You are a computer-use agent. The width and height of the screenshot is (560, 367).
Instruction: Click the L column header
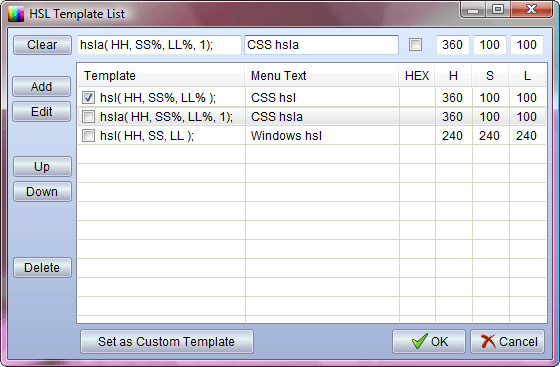(527, 76)
